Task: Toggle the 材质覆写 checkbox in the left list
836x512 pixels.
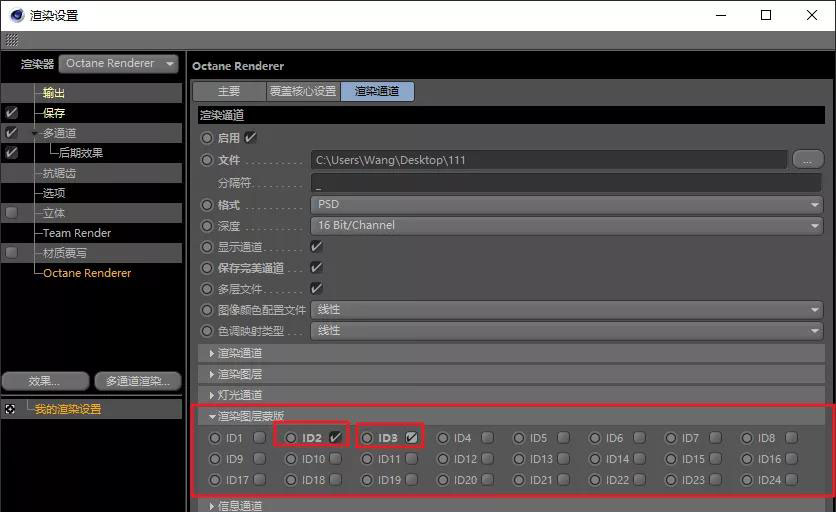Action: (x=11, y=253)
